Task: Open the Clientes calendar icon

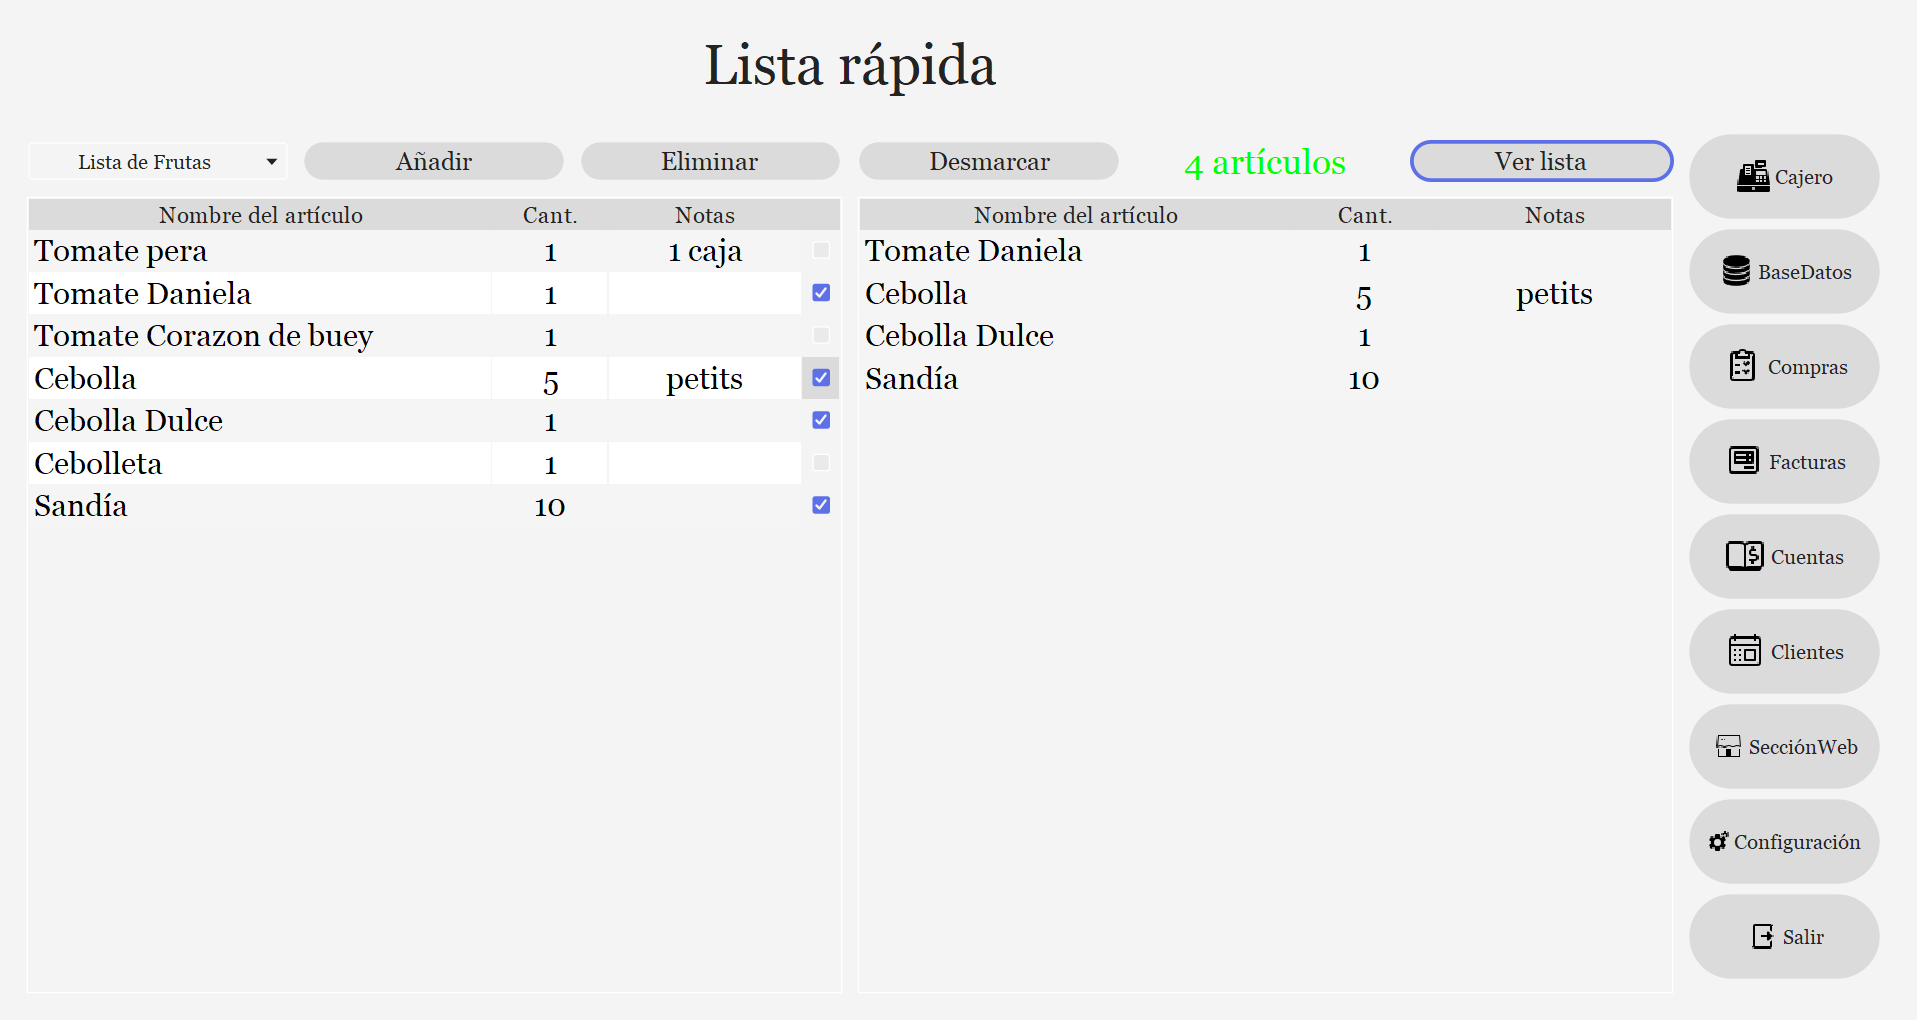Action: tap(1744, 651)
